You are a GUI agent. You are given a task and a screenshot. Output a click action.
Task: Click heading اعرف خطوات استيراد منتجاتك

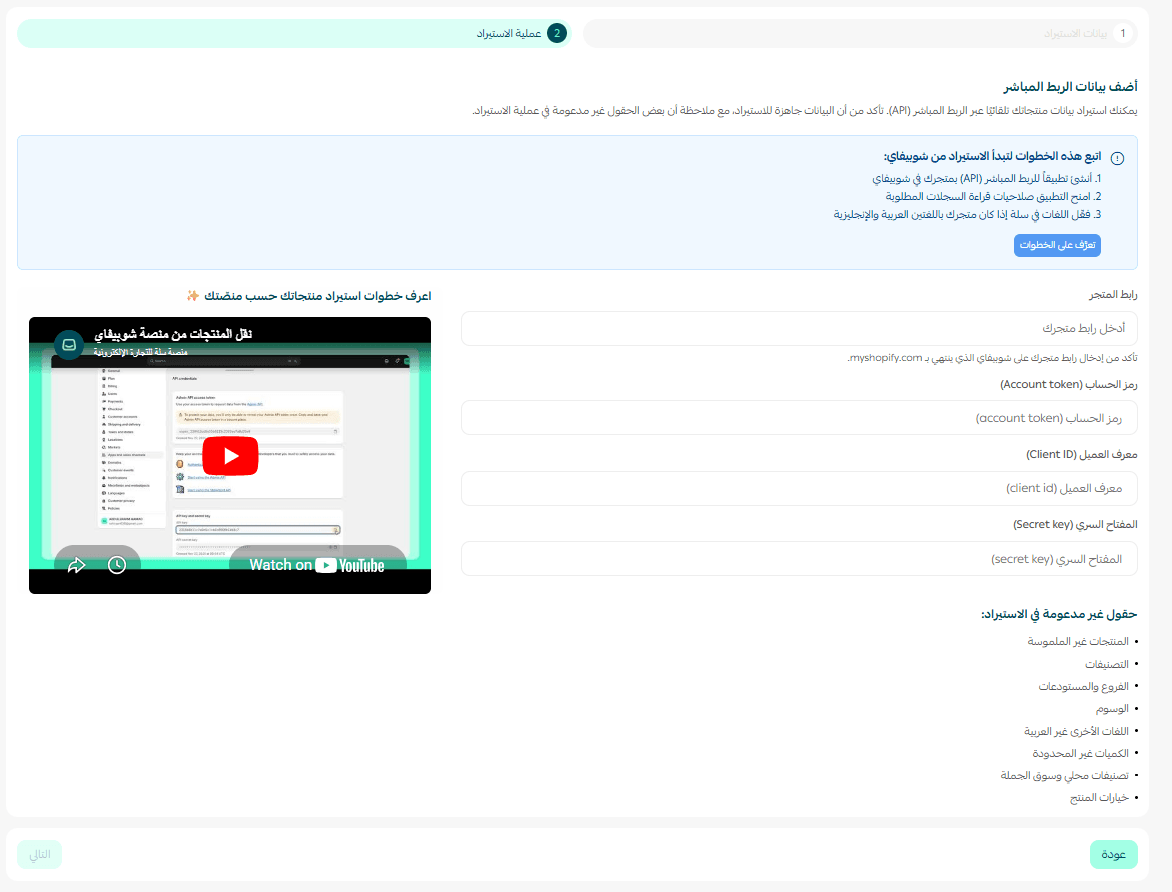click(318, 296)
